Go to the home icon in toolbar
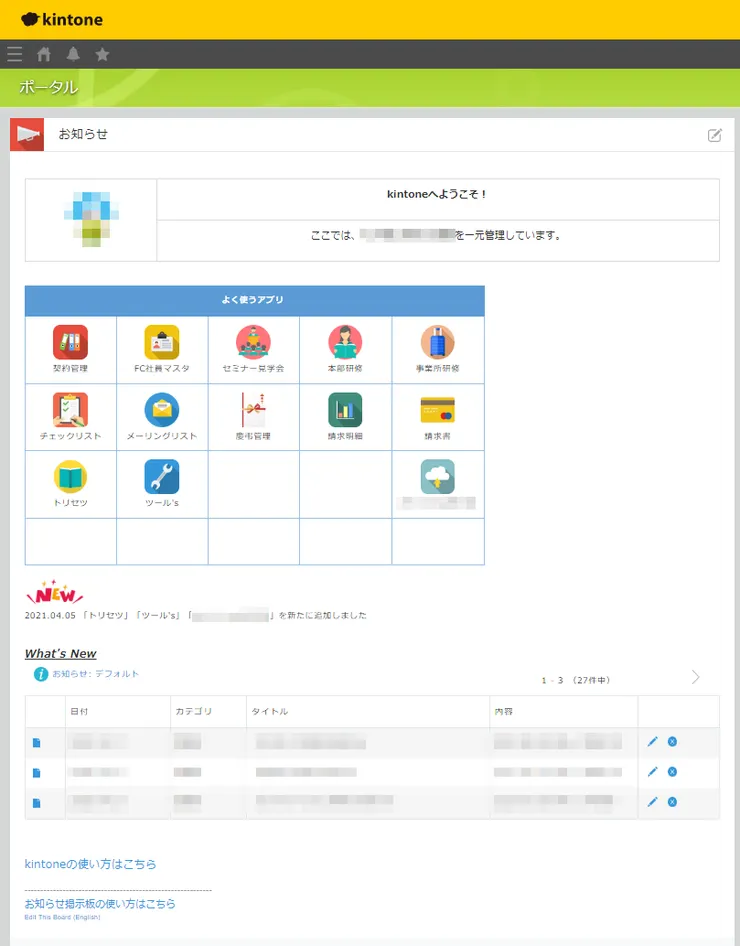This screenshot has width=740, height=946. coord(44,54)
